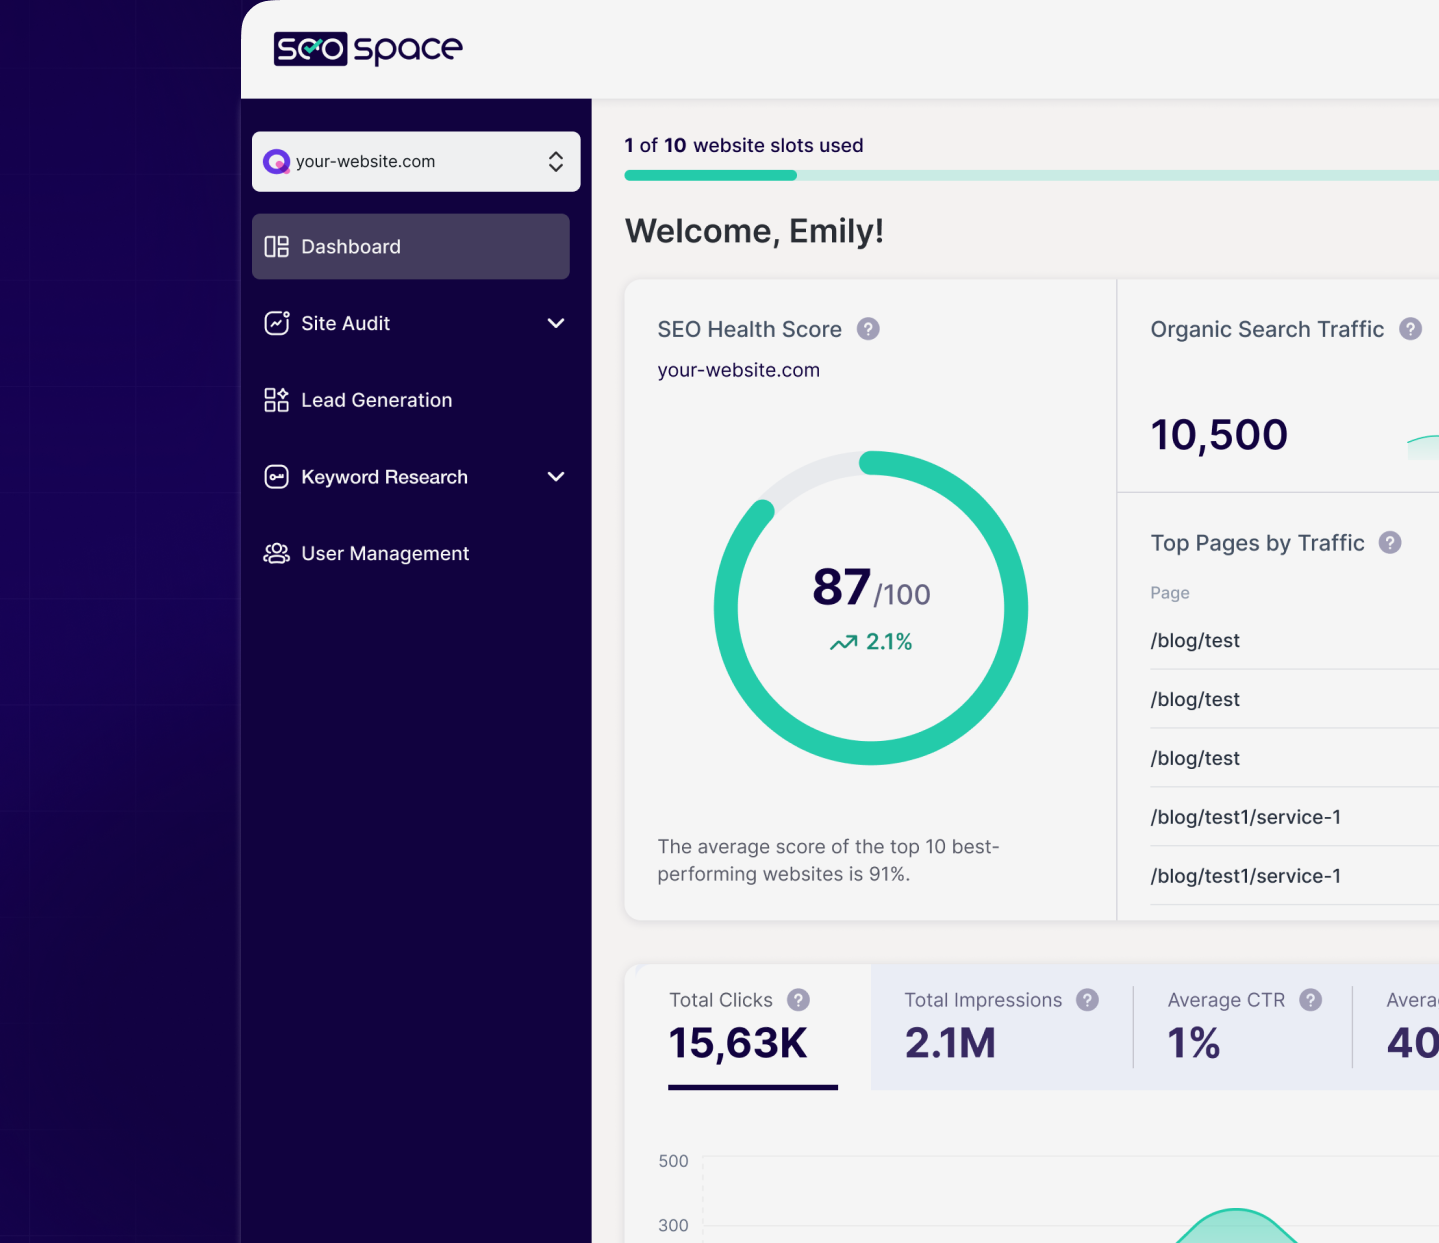This screenshot has height=1243, width=1439.
Task: Click the question mark next to Organic Search Traffic
Action: (x=1410, y=328)
